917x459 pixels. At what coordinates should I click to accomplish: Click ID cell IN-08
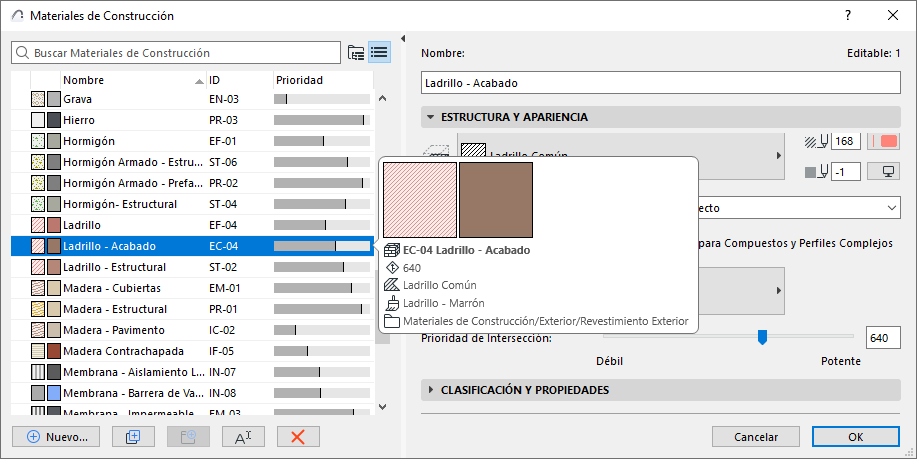coord(222,393)
